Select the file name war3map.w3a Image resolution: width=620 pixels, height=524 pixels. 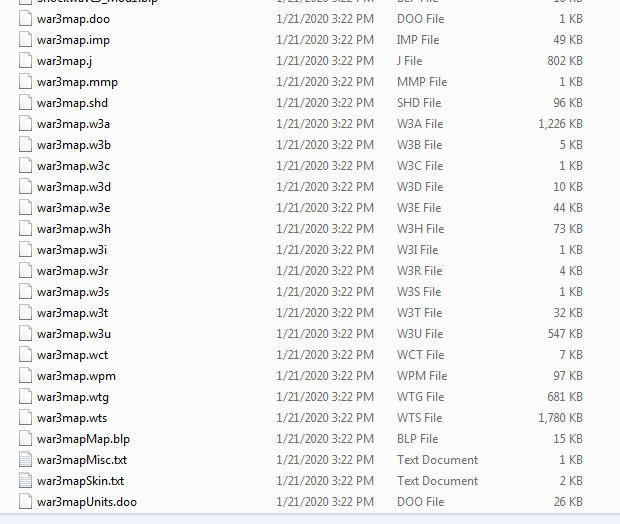(73, 124)
